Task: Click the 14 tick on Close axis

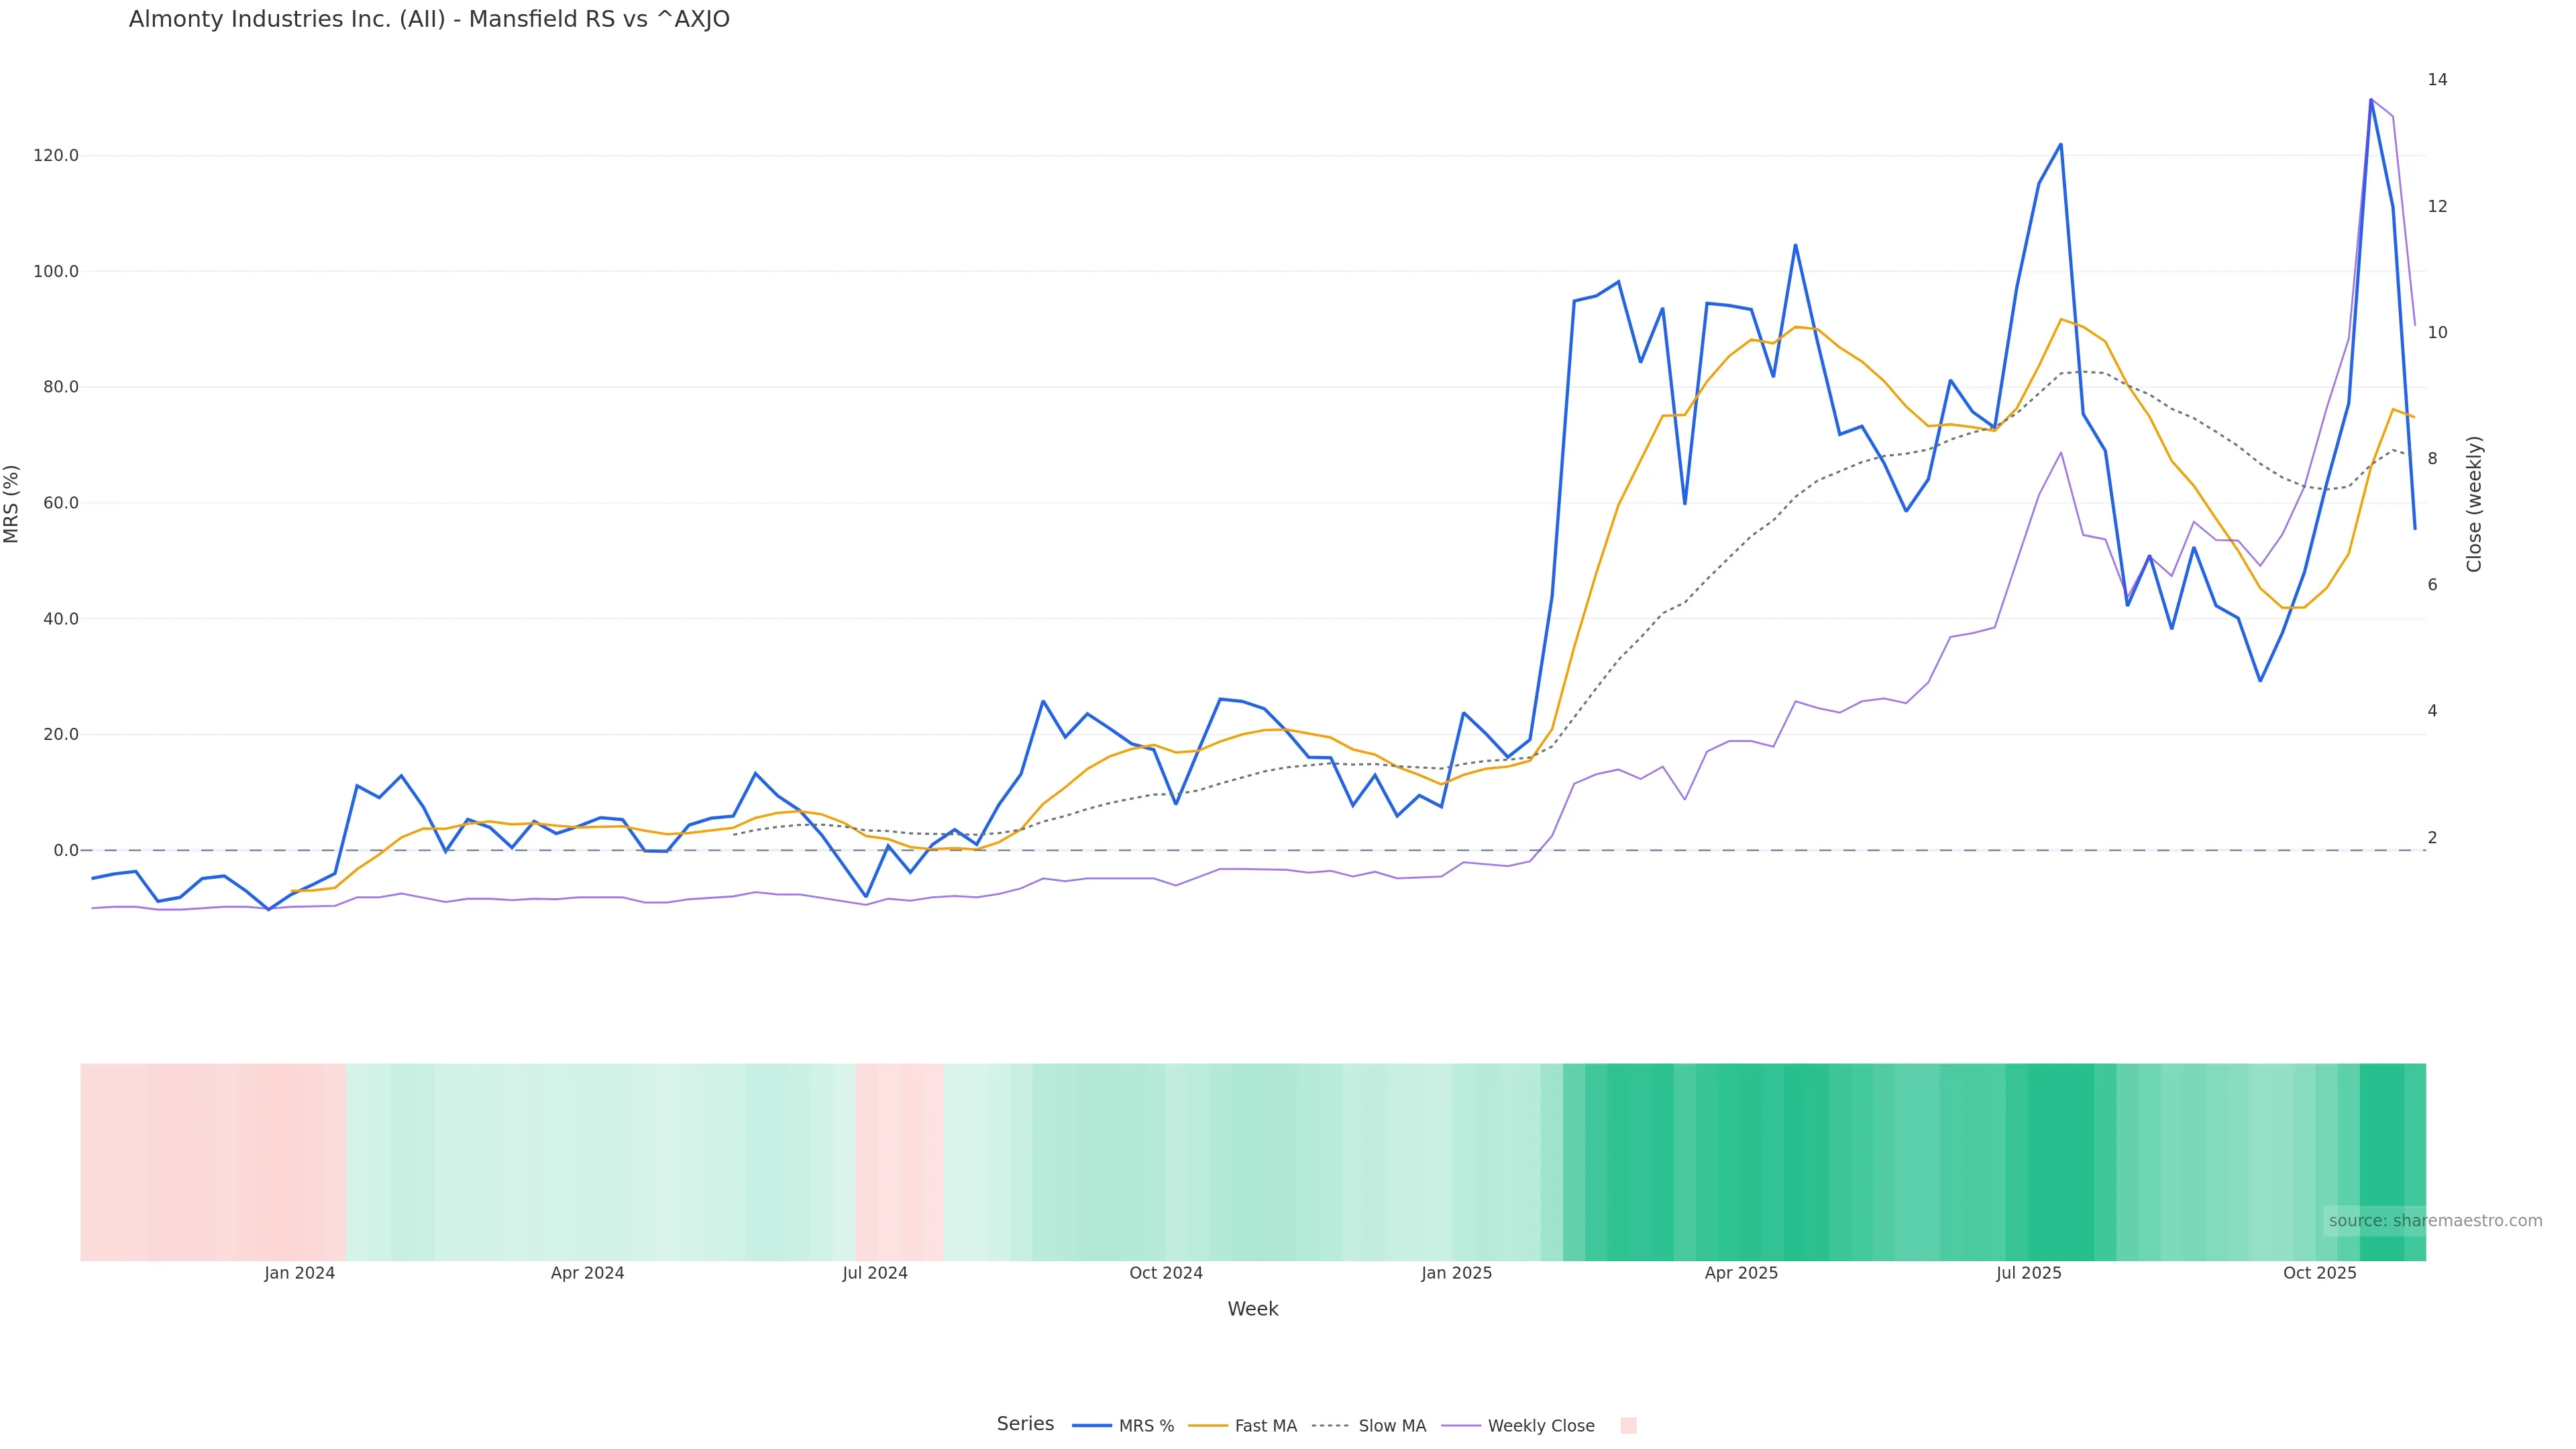Action: point(2437,80)
